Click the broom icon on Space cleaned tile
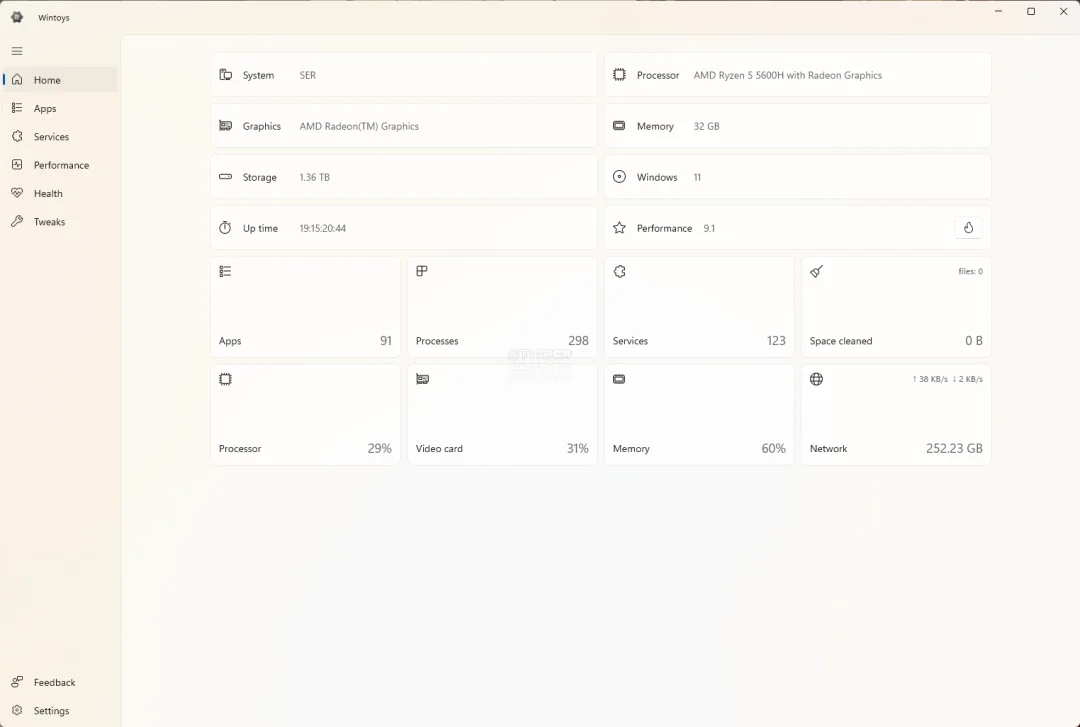 click(816, 272)
